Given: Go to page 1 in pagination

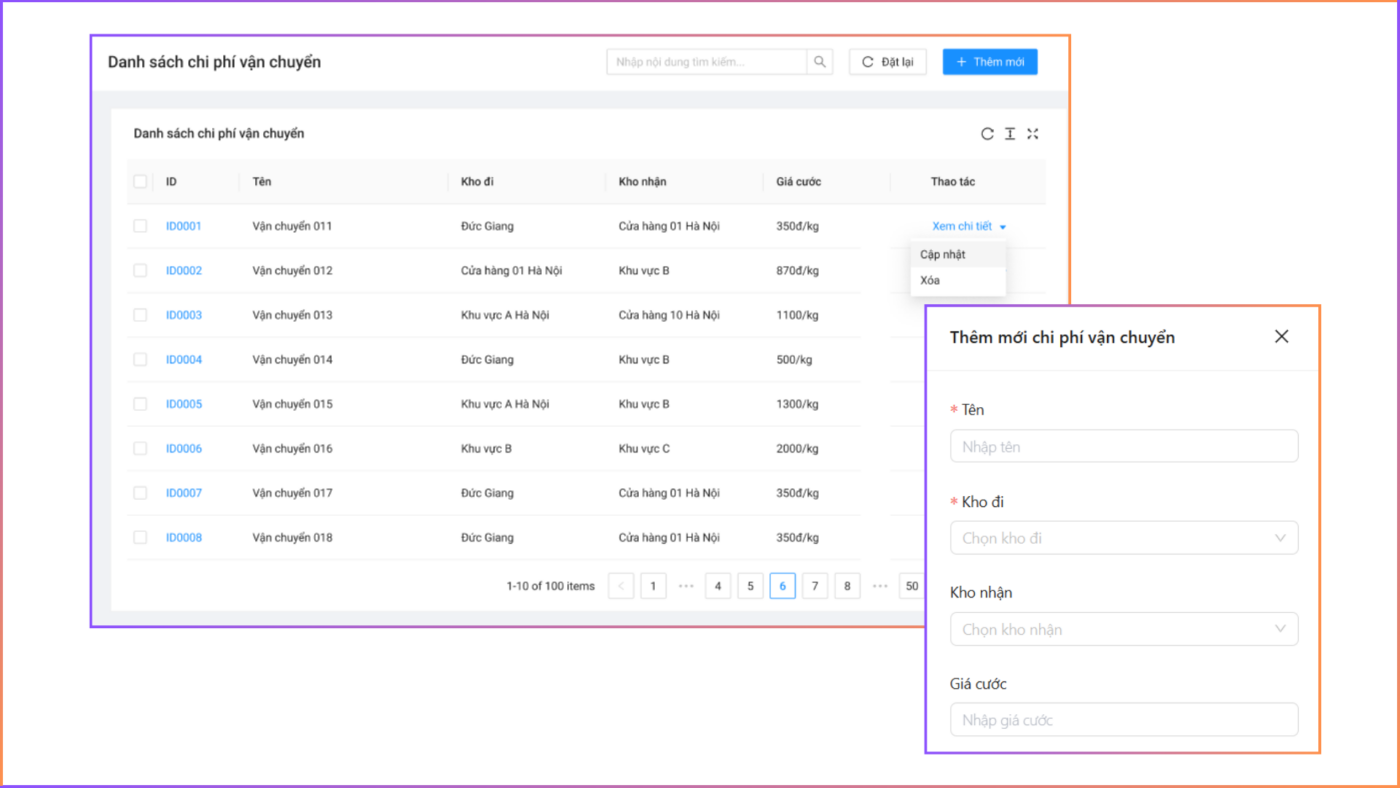Looking at the screenshot, I should click(x=653, y=586).
